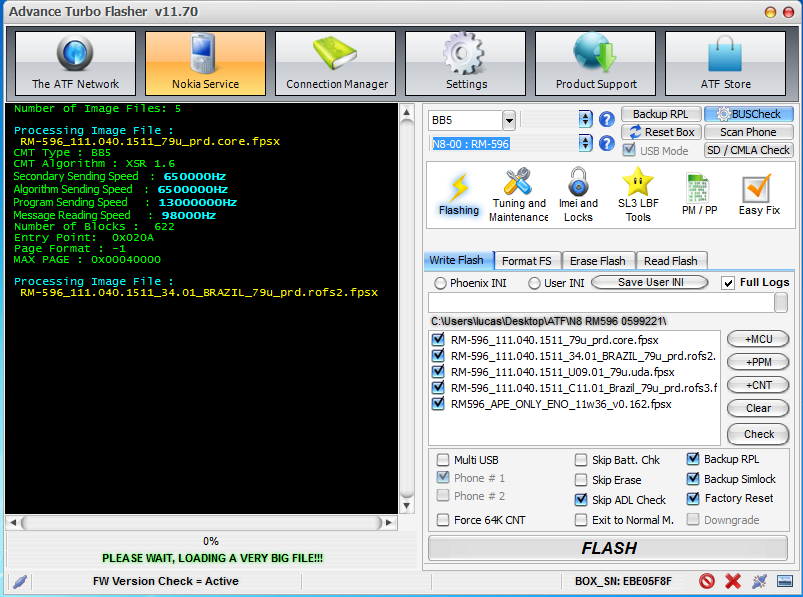
Task: Open Tuning and Maintenance tools
Action: coord(518,195)
